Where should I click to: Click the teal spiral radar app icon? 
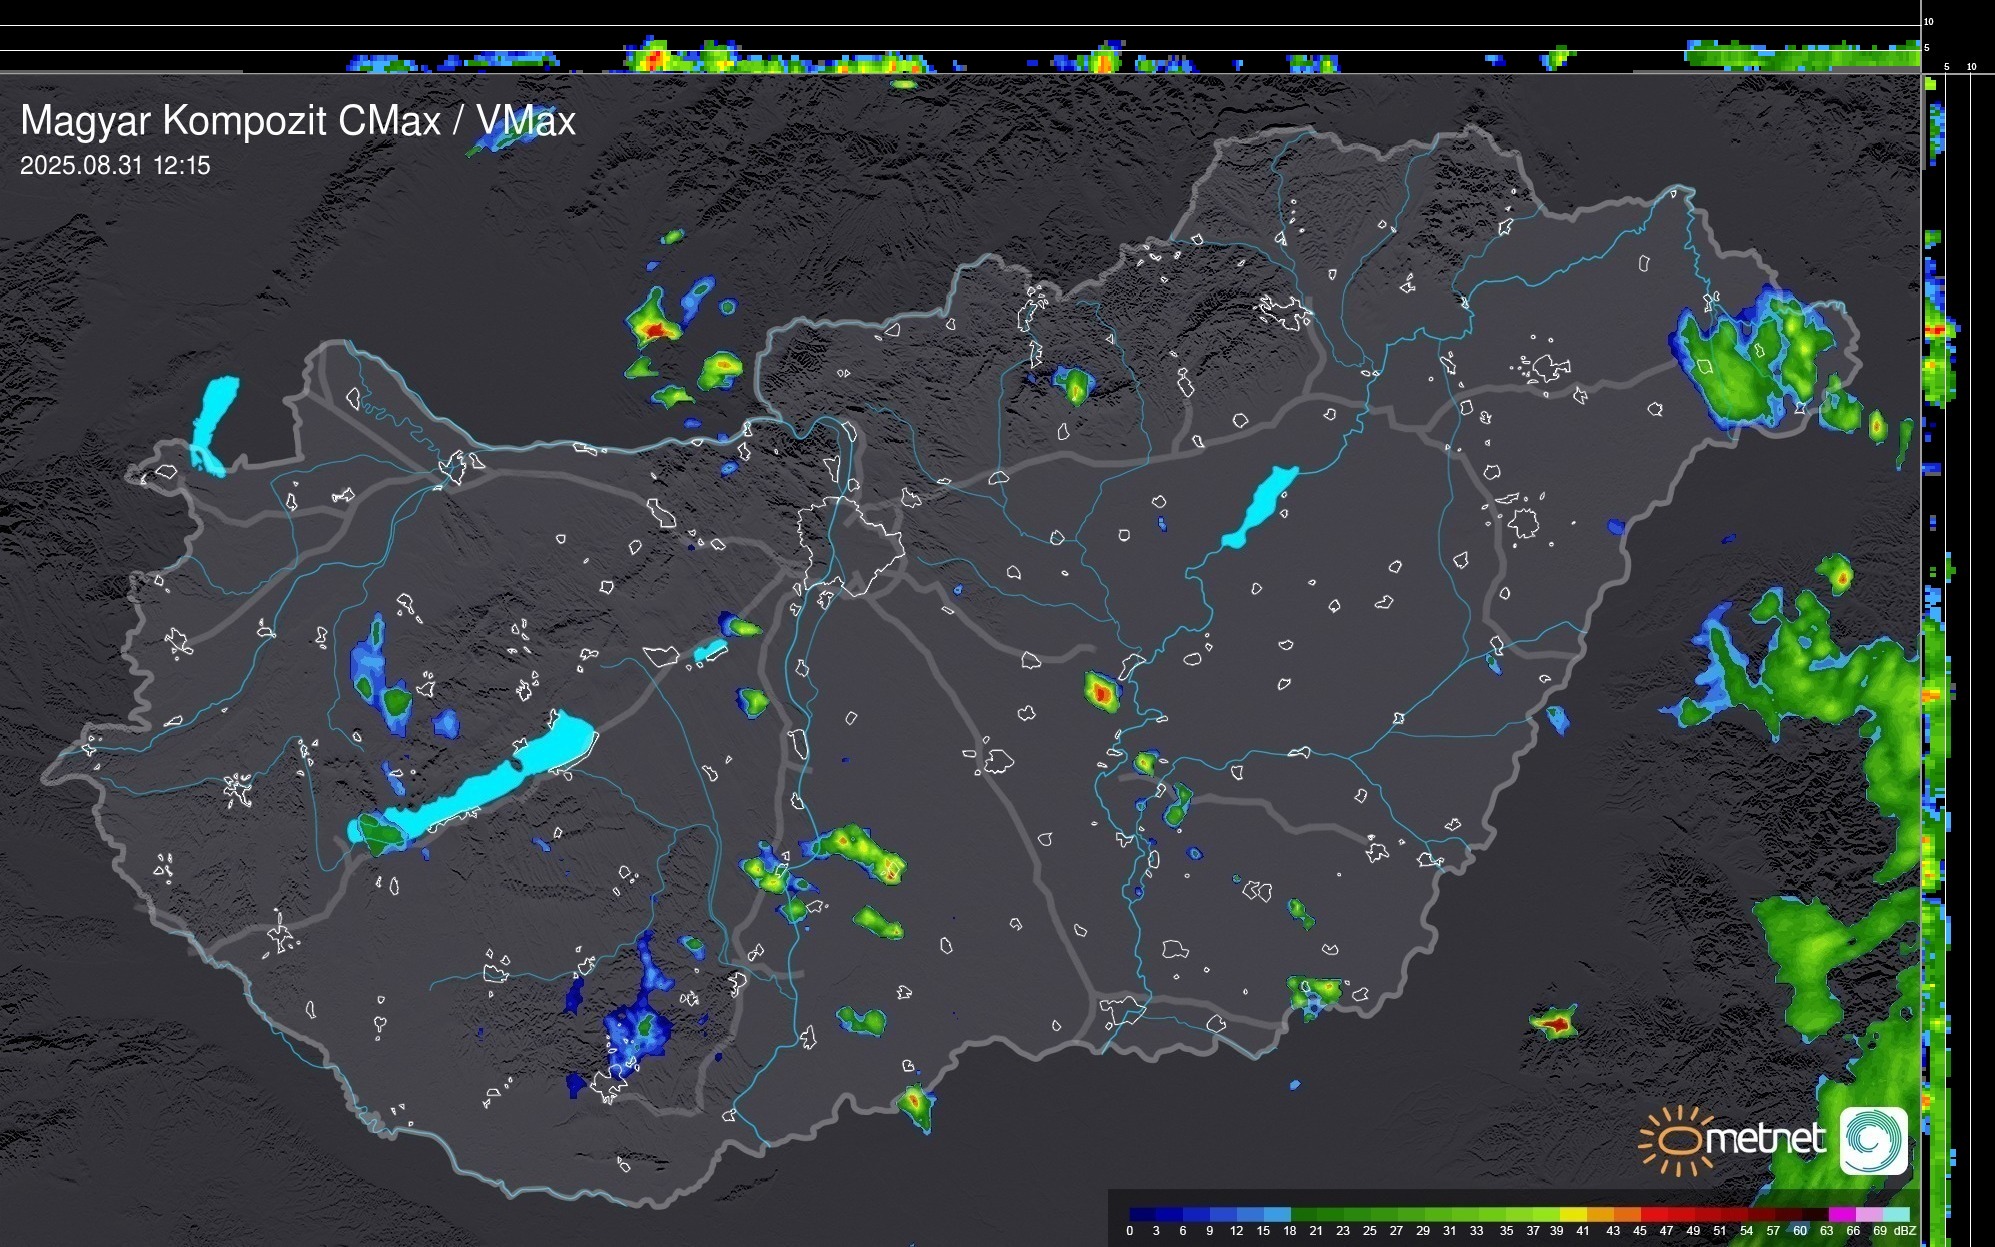tap(1873, 1140)
